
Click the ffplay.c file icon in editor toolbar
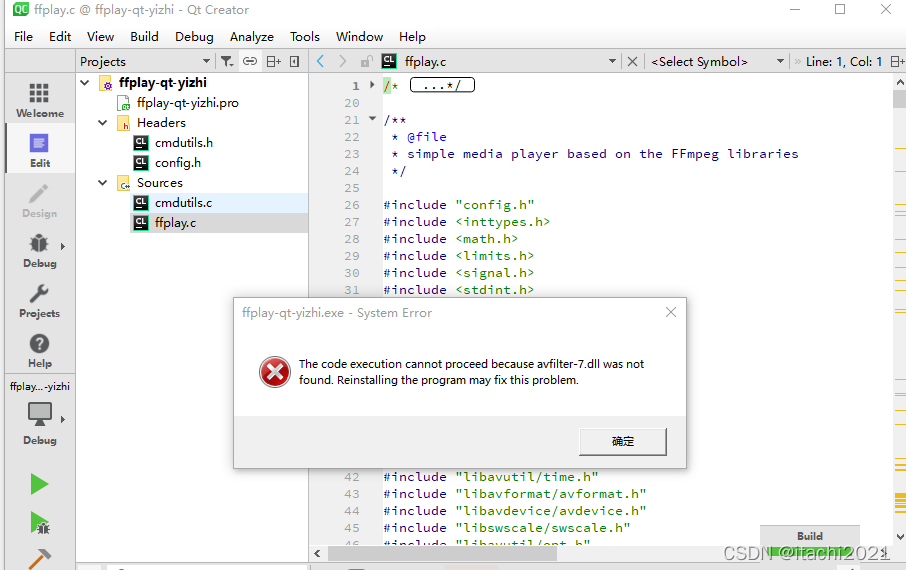coord(389,61)
